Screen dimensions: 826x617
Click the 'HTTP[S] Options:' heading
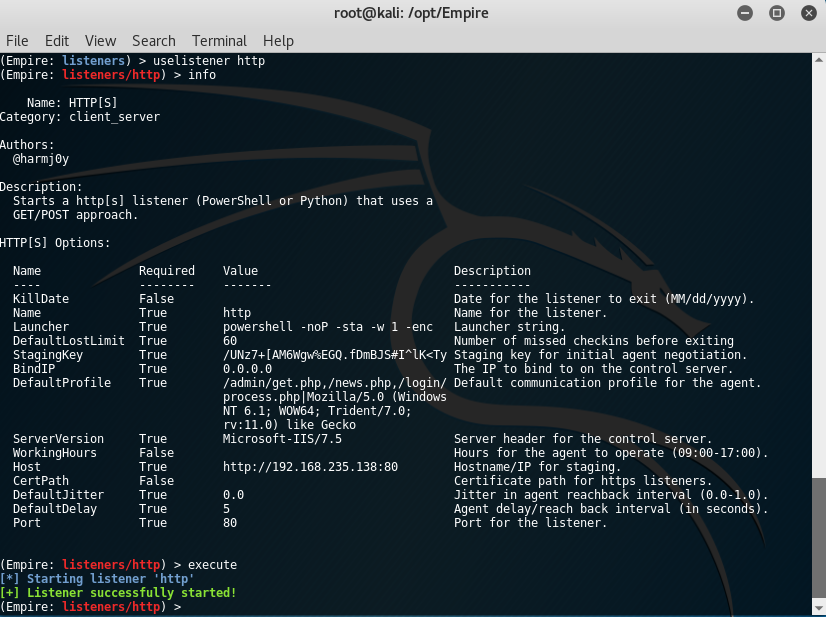(x=55, y=243)
